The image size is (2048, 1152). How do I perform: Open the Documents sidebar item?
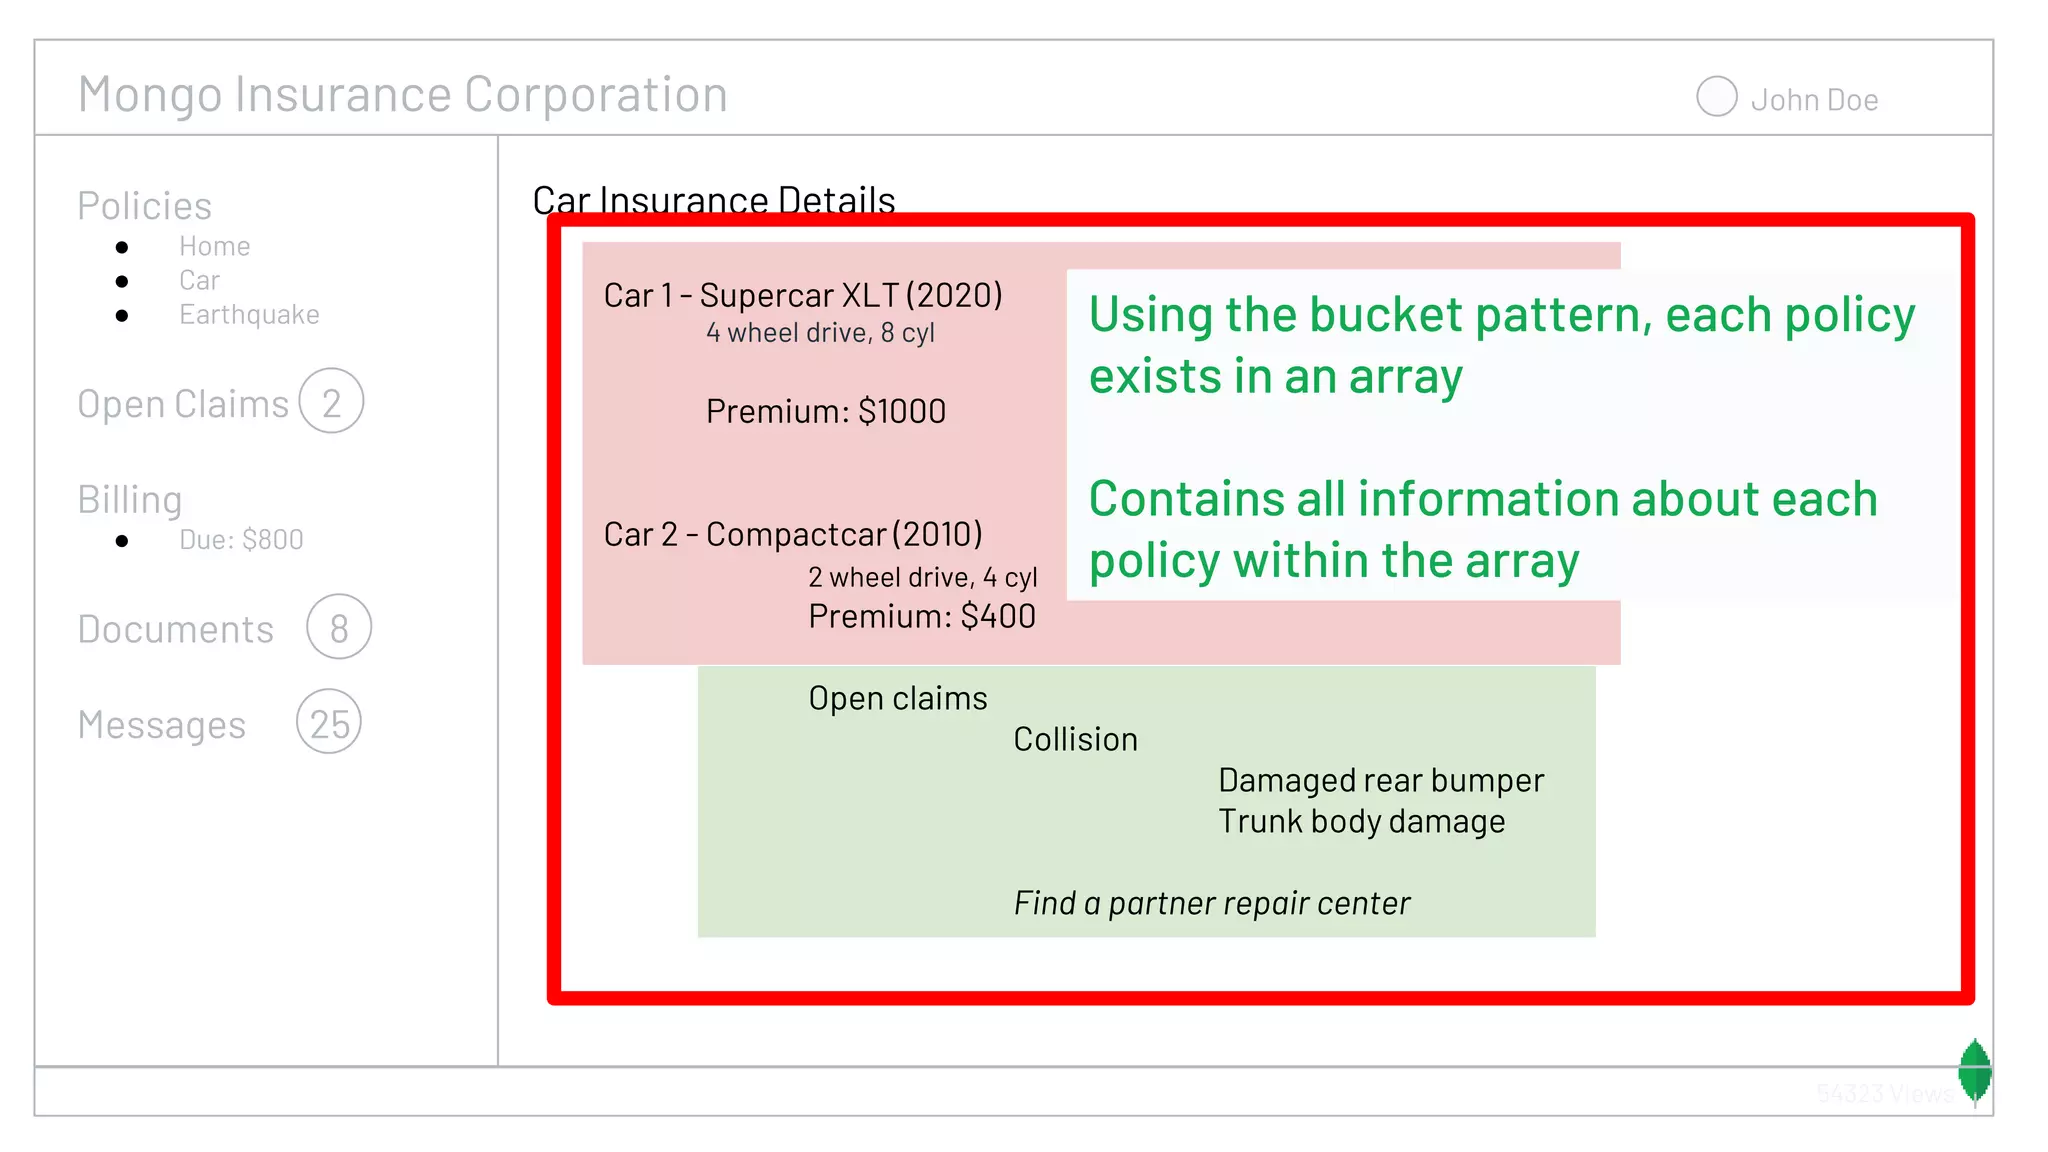coord(176,629)
